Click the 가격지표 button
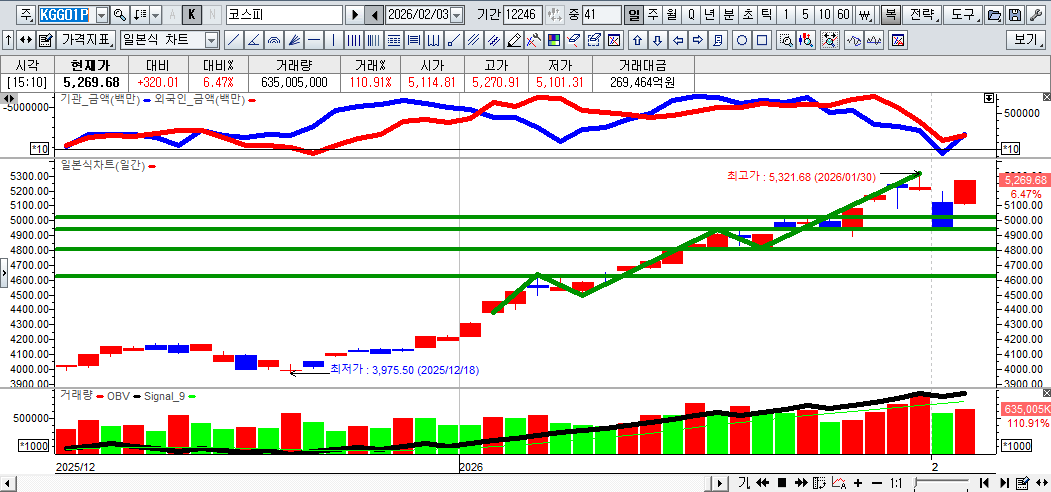 click(87, 40)
